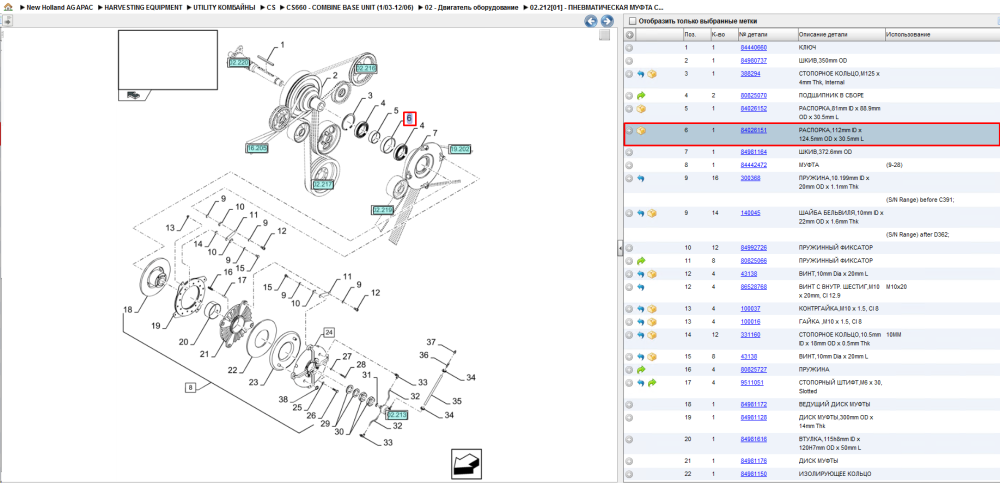Click the box icon for part 140045
The image size is (1000, 483).
(x=652, y=212)
